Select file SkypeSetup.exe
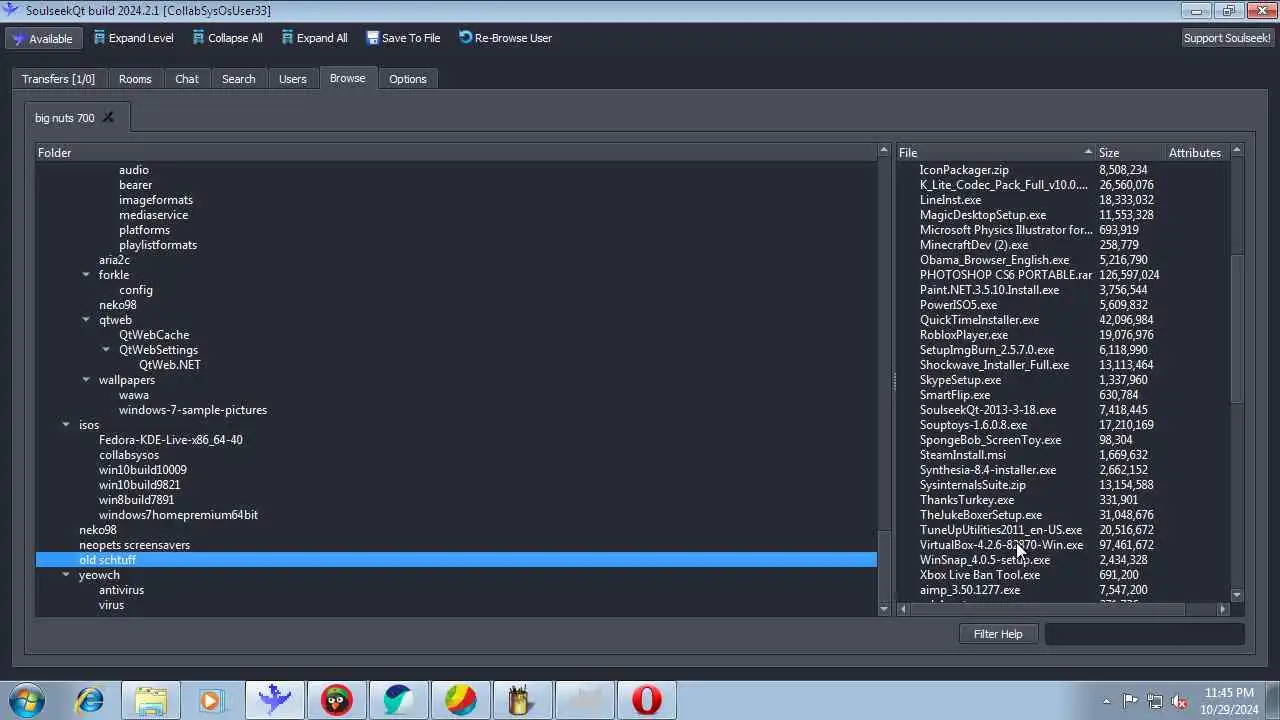Viewport: 1280px width, 720px height. coord(960,380)
